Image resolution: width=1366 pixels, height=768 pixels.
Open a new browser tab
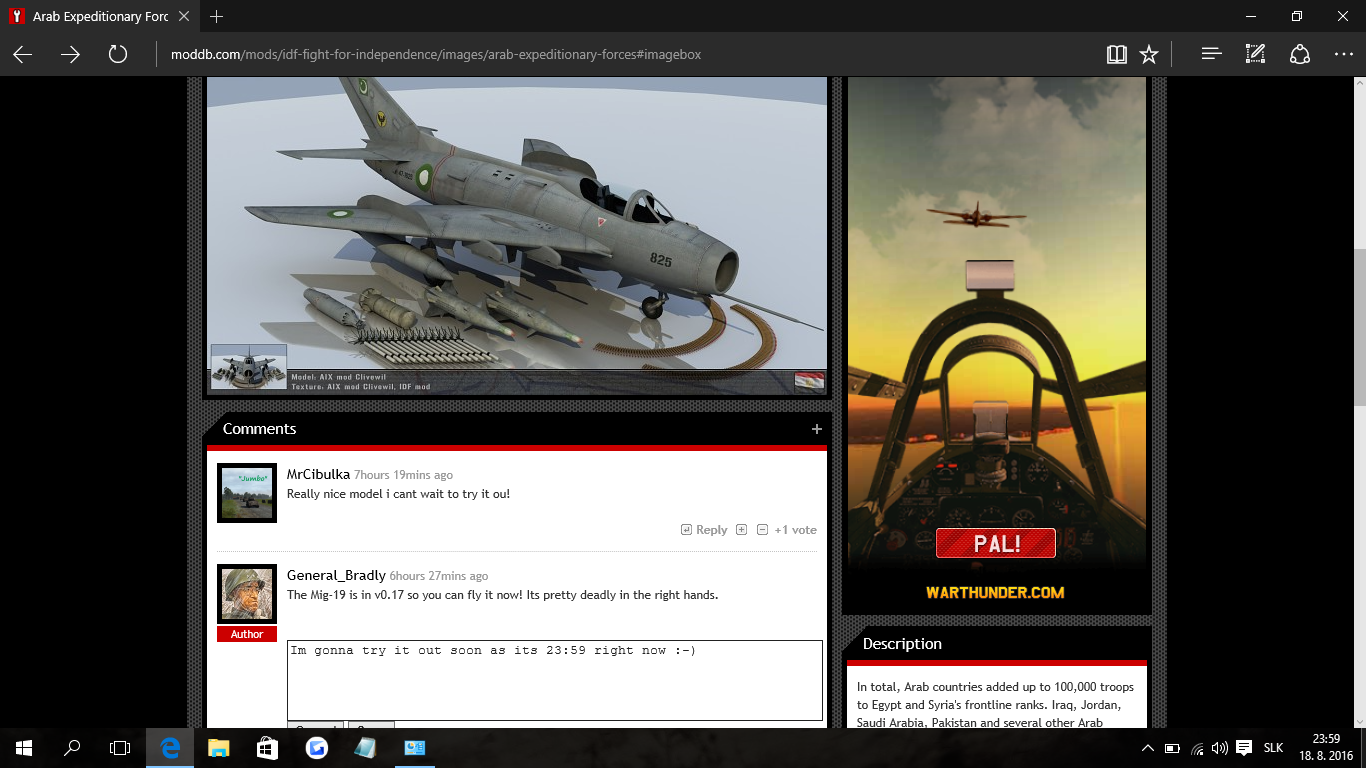(217, 17)
